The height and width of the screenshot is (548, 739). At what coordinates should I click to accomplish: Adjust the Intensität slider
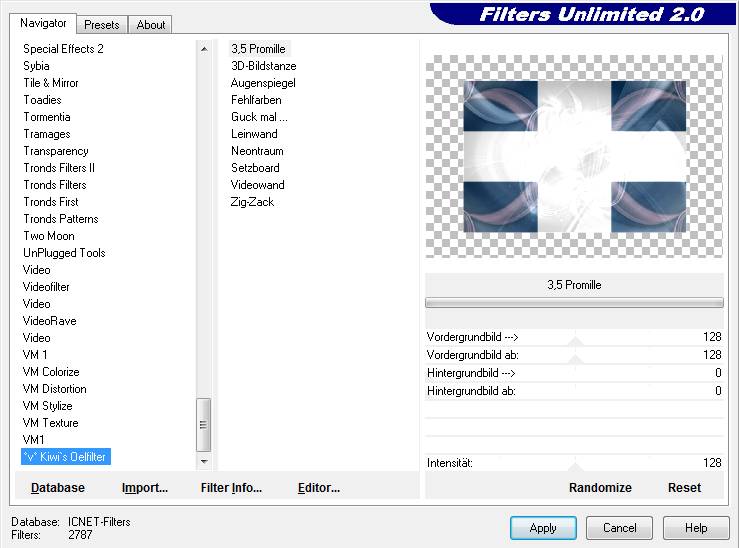575,463
